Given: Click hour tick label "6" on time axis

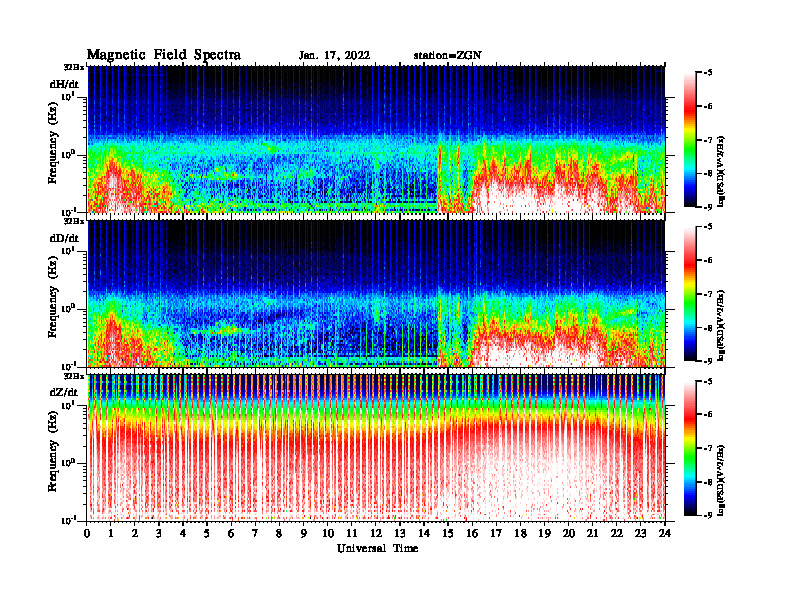Looking at the screenshot, I should tap(231, 534).
